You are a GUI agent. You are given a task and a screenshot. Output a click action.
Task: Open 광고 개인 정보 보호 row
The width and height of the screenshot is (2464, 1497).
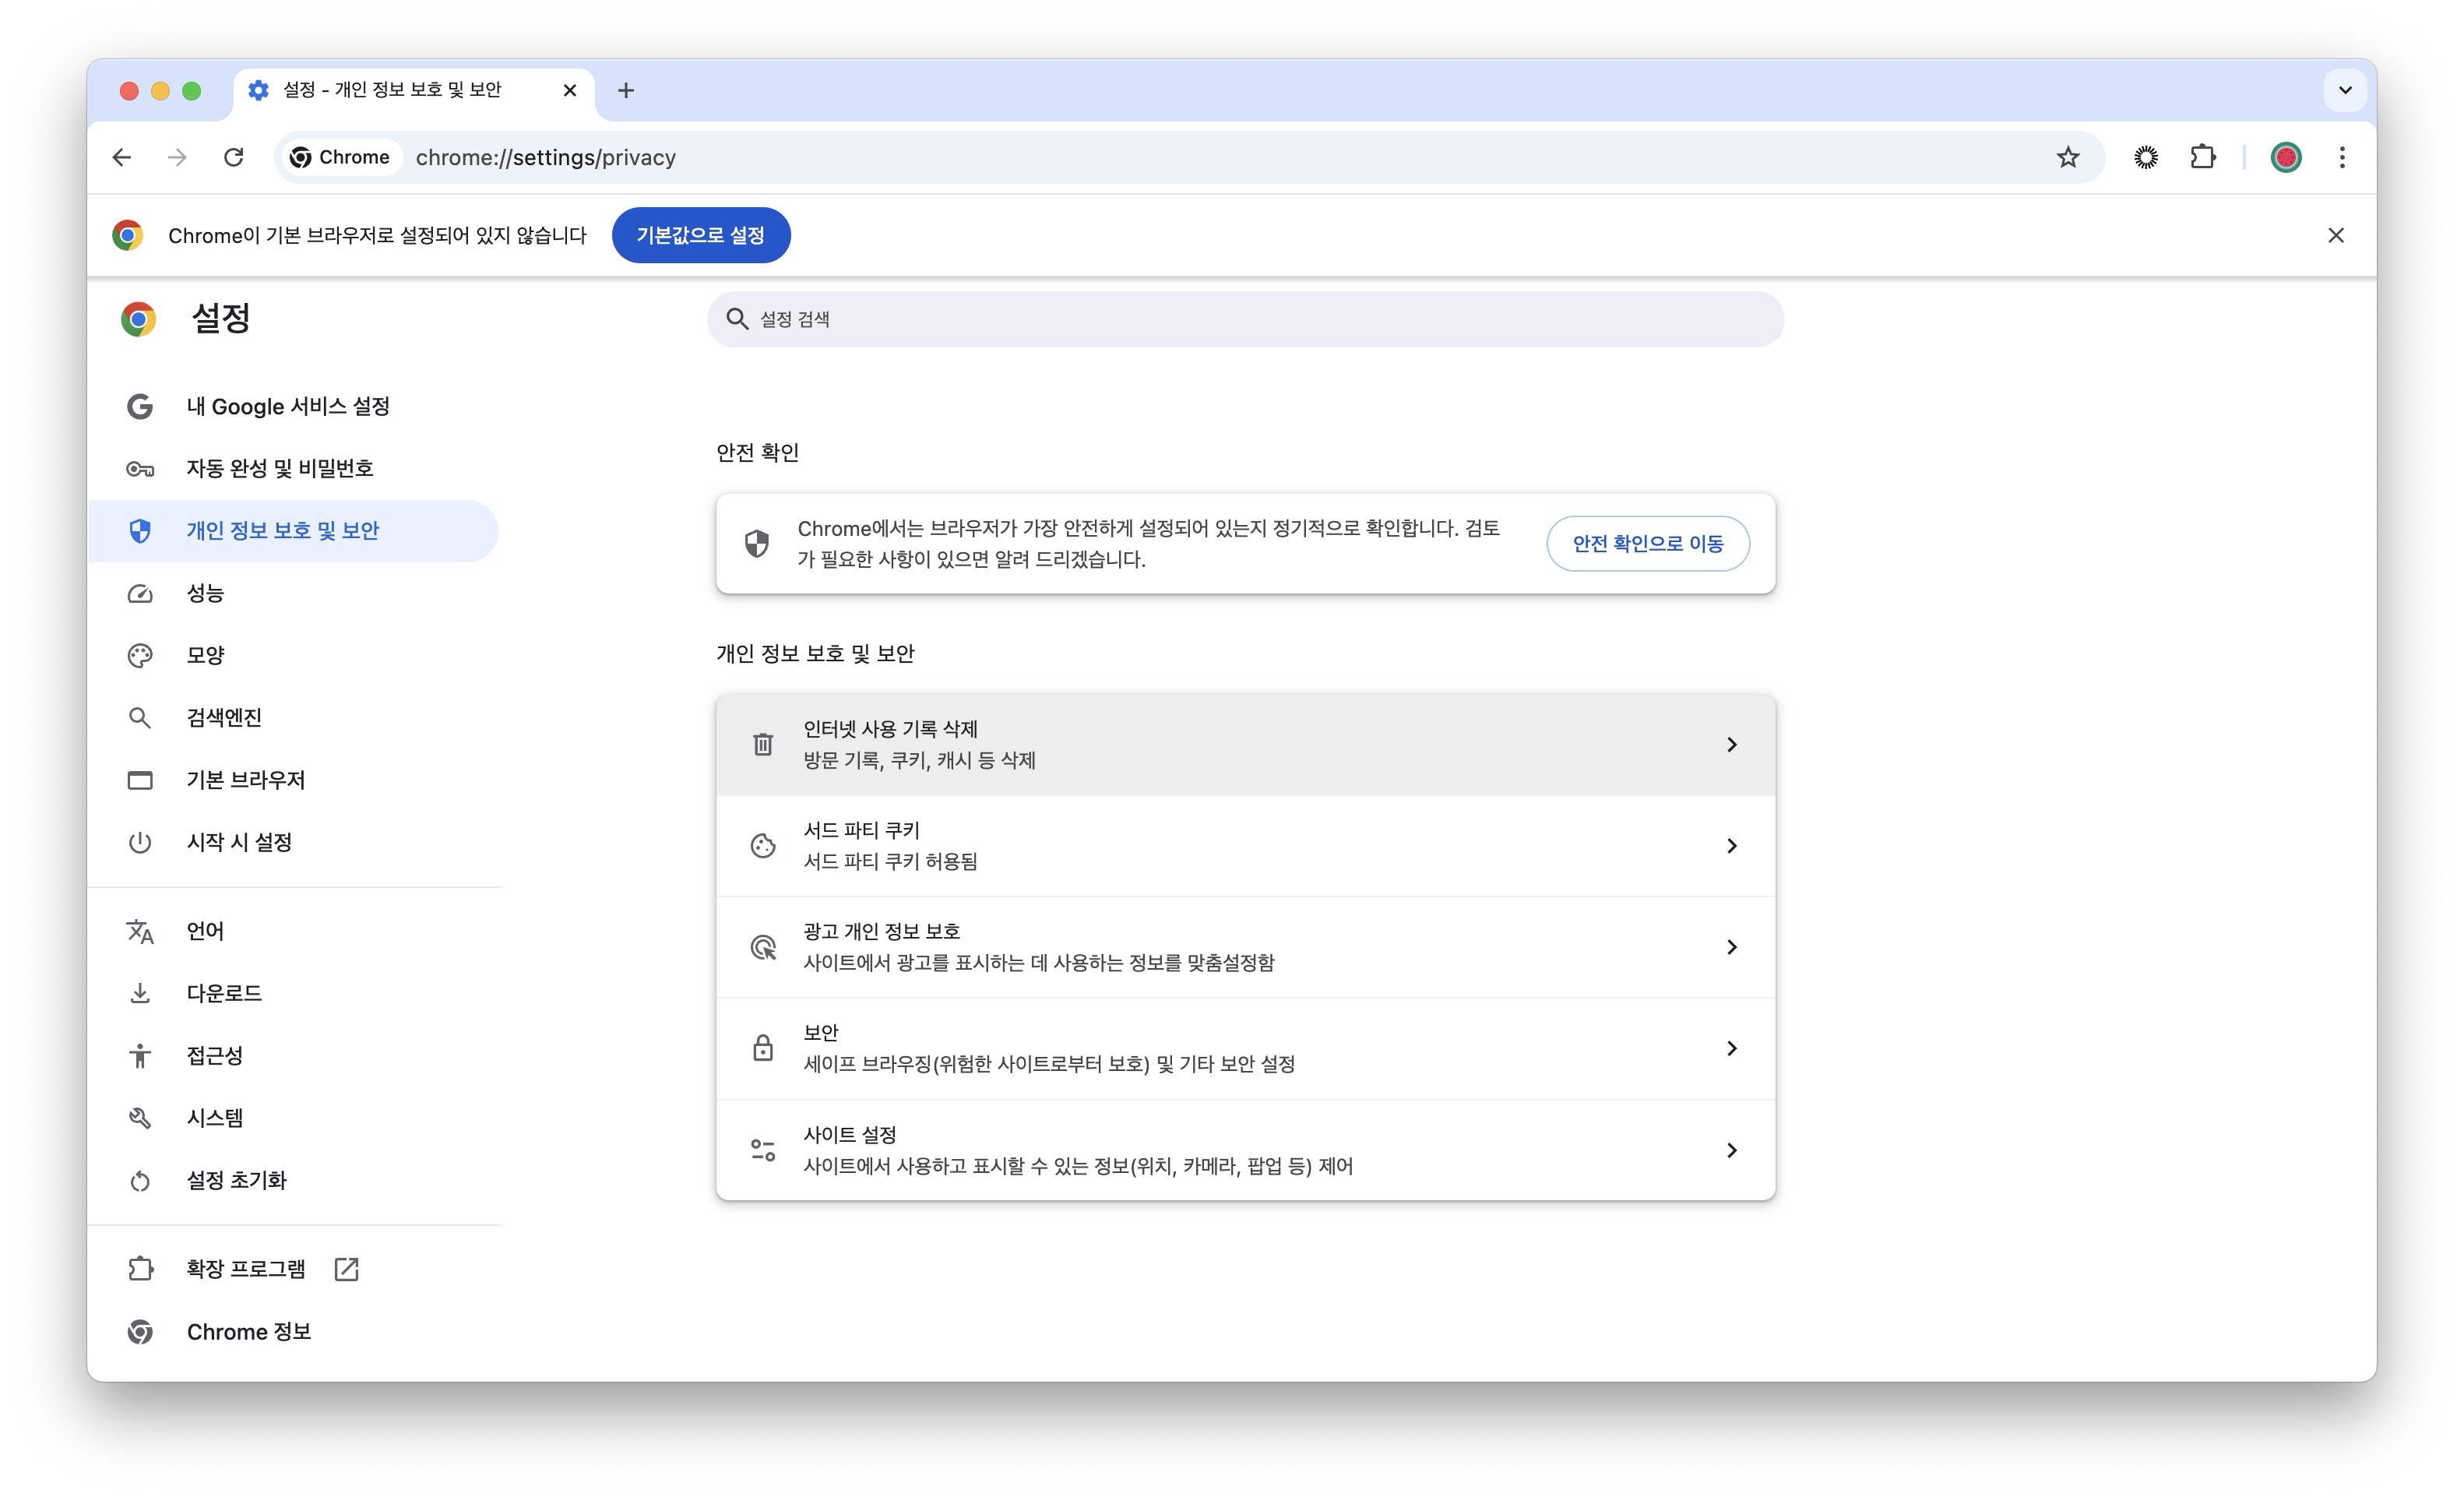pyautogui.click(x=1245, y=946)
